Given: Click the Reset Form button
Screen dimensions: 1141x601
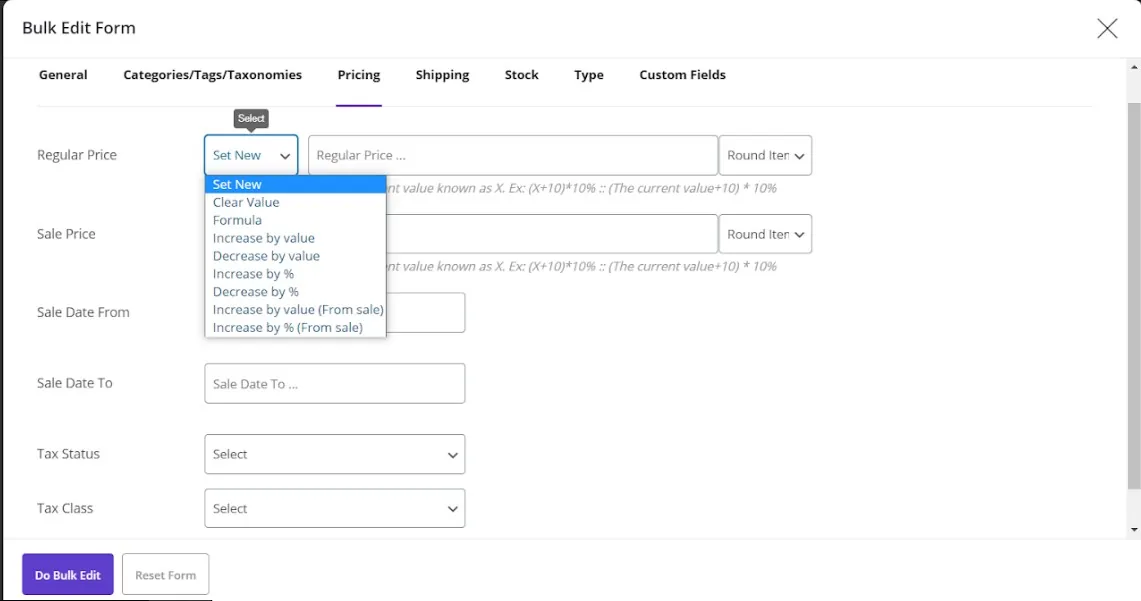Looking at the screenshot, I should tap(165, 574).
